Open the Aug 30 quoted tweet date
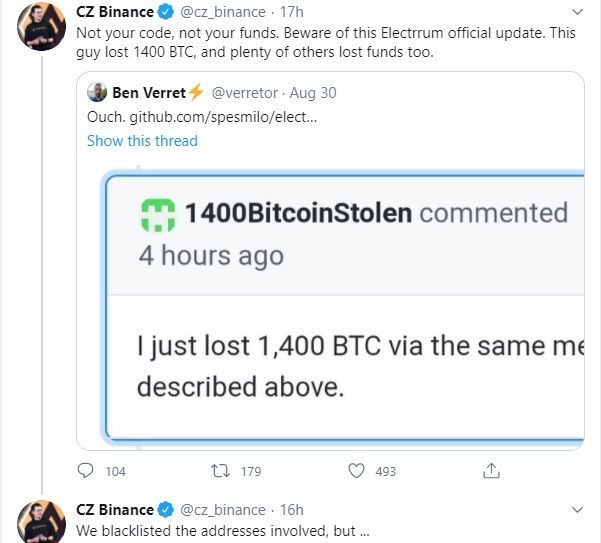 pyautogui.click(x=313, y=93)
